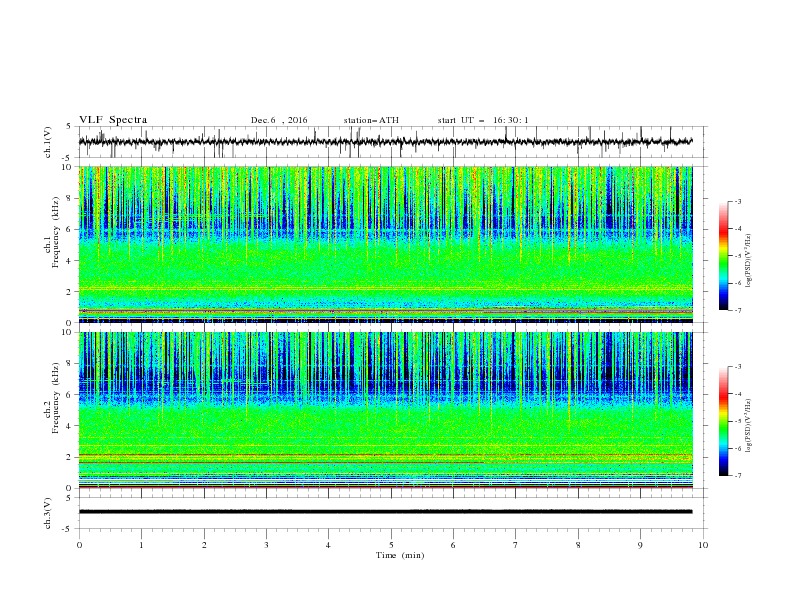The image size is (792, 612).
Task: Click the "Time (min)" axis title
Action: [x=400, y=555]
